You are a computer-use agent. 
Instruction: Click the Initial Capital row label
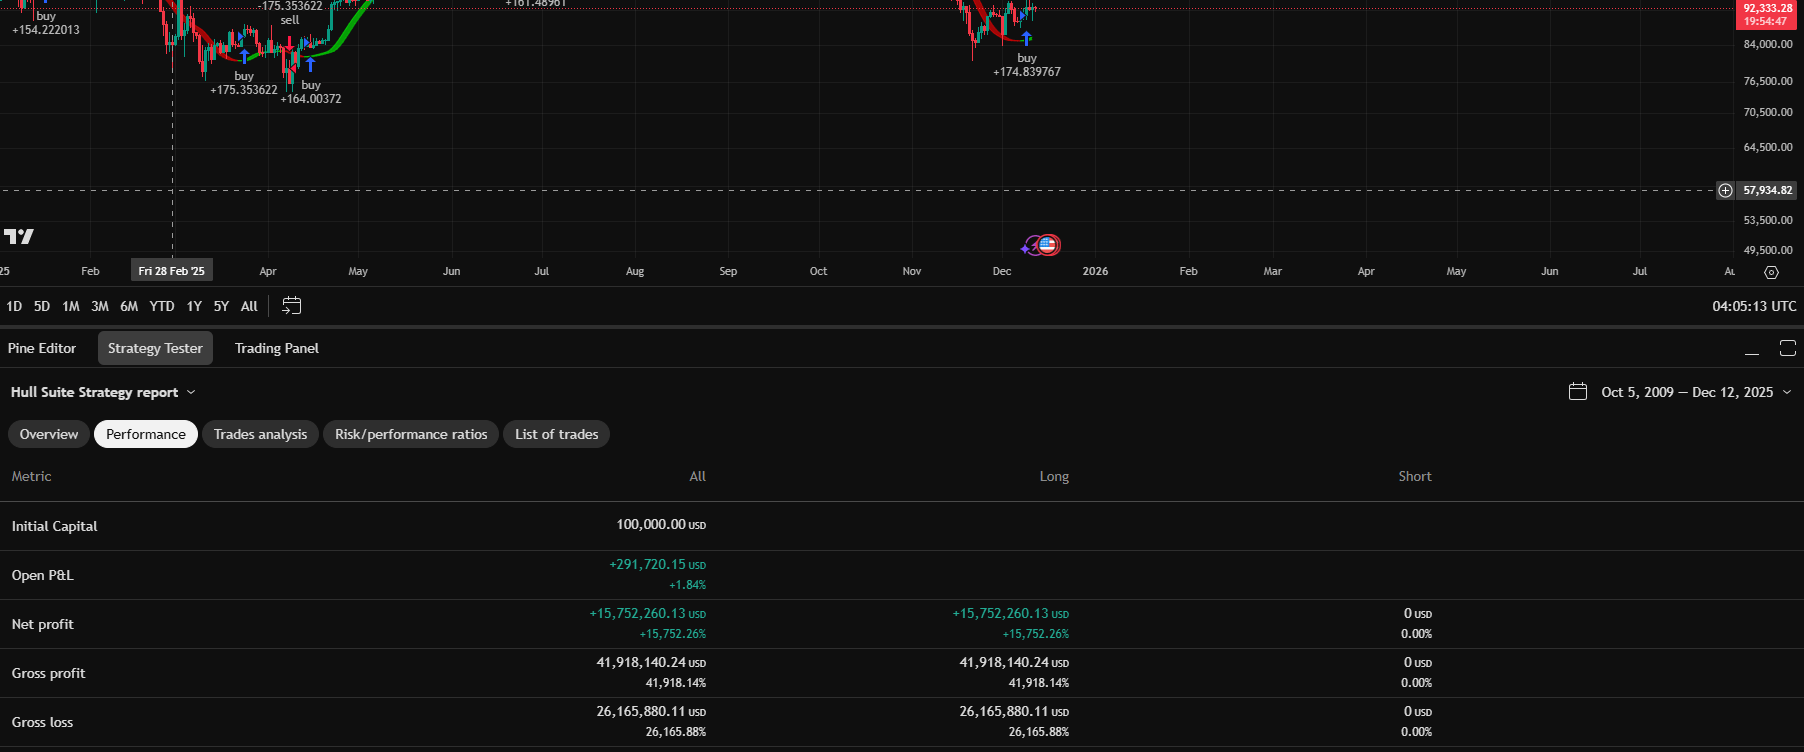click(x=54, y=526)
